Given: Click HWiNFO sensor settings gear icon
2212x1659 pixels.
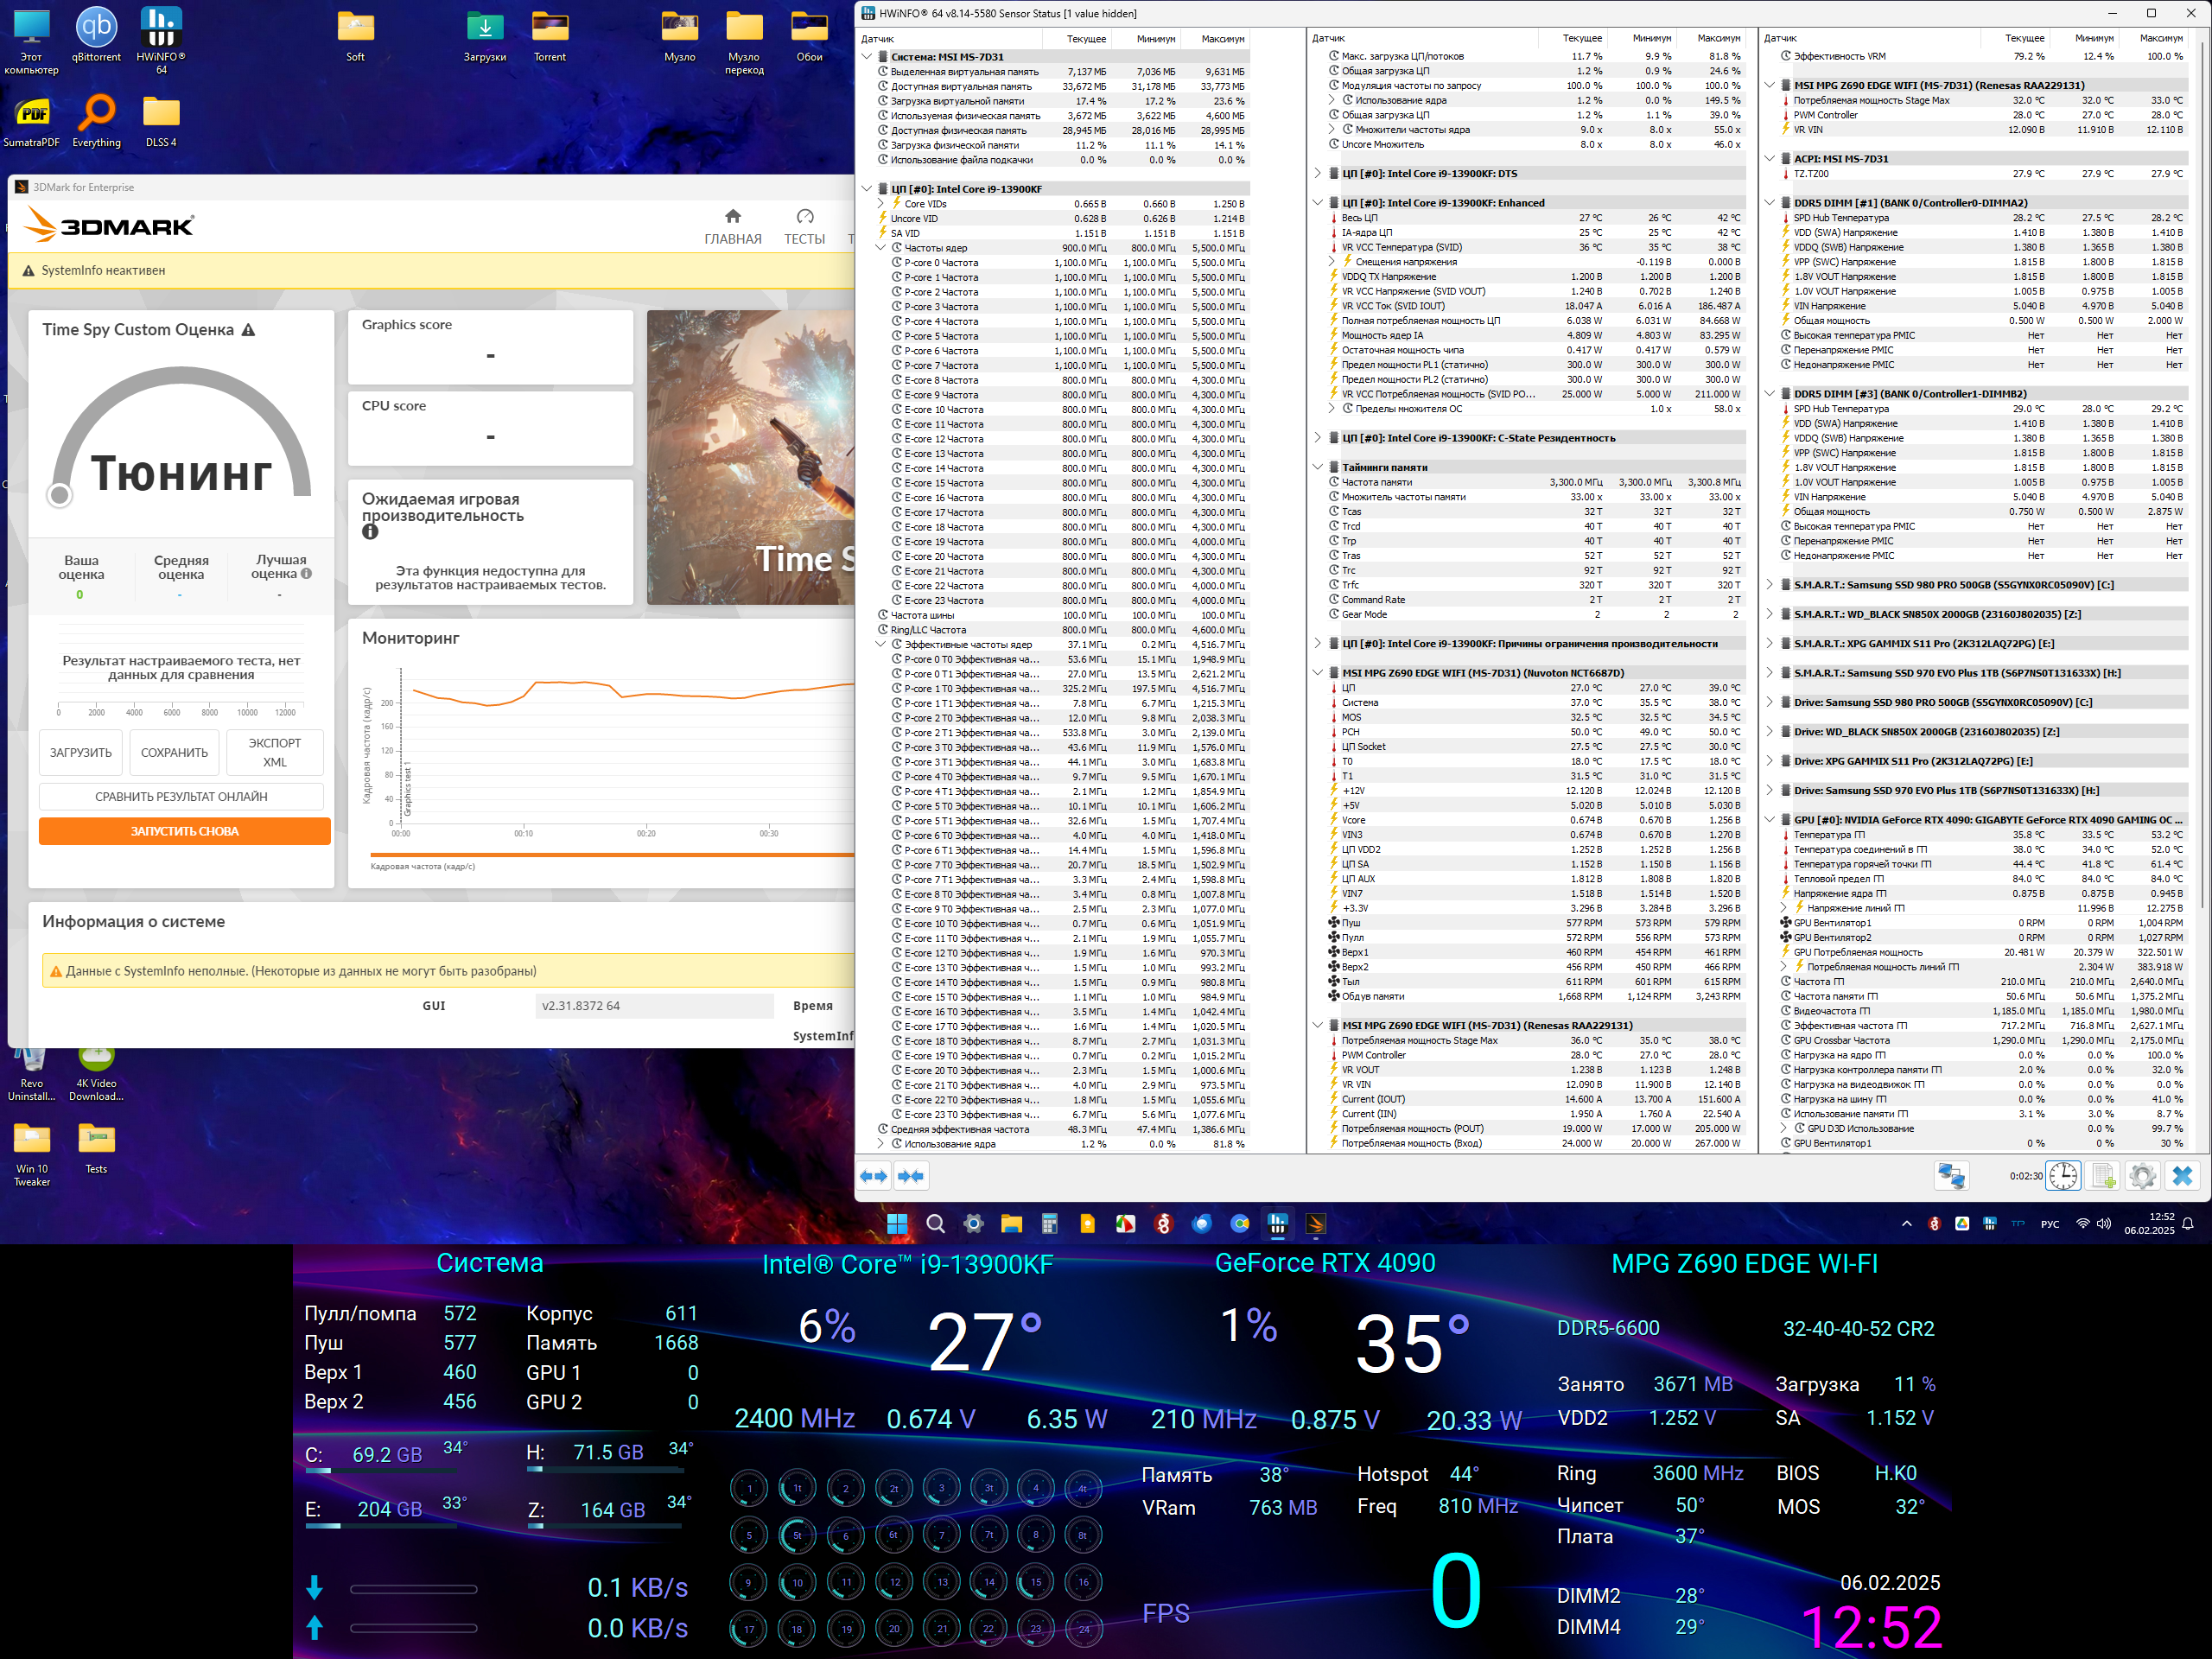Looking at the screenshot, I should [2142, 1176].
